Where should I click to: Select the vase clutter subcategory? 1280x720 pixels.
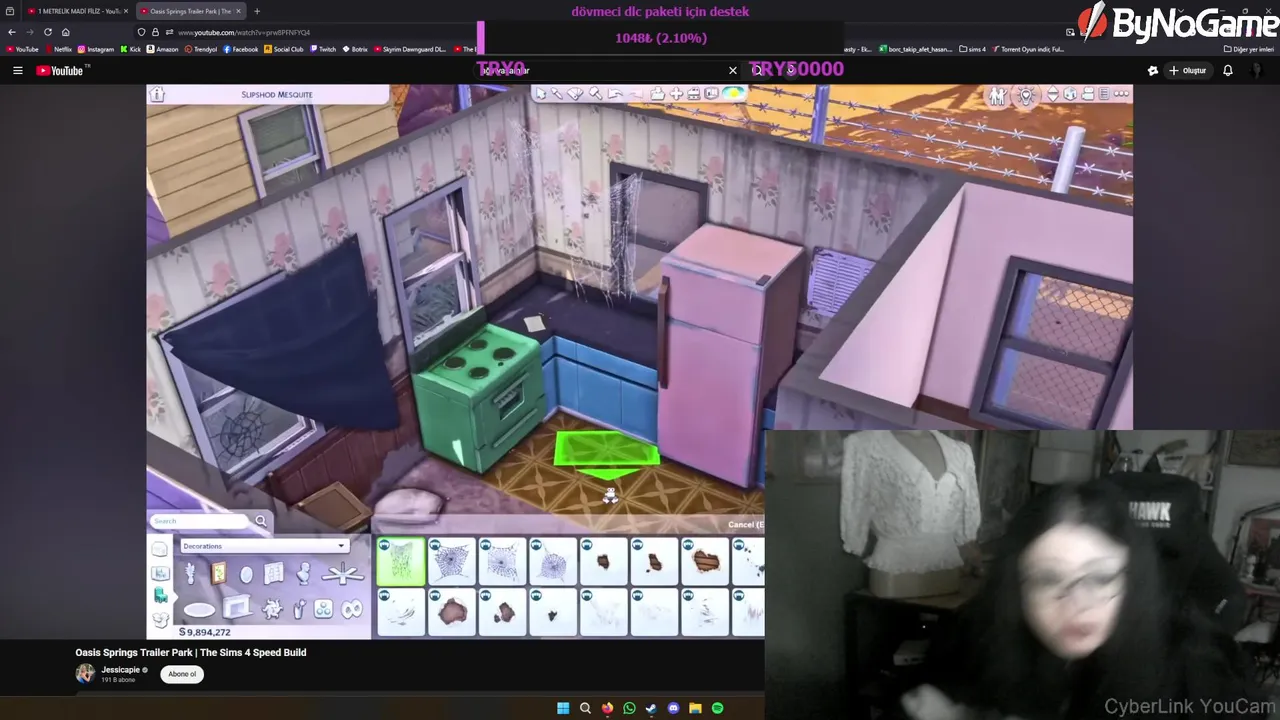click(298, 608)
